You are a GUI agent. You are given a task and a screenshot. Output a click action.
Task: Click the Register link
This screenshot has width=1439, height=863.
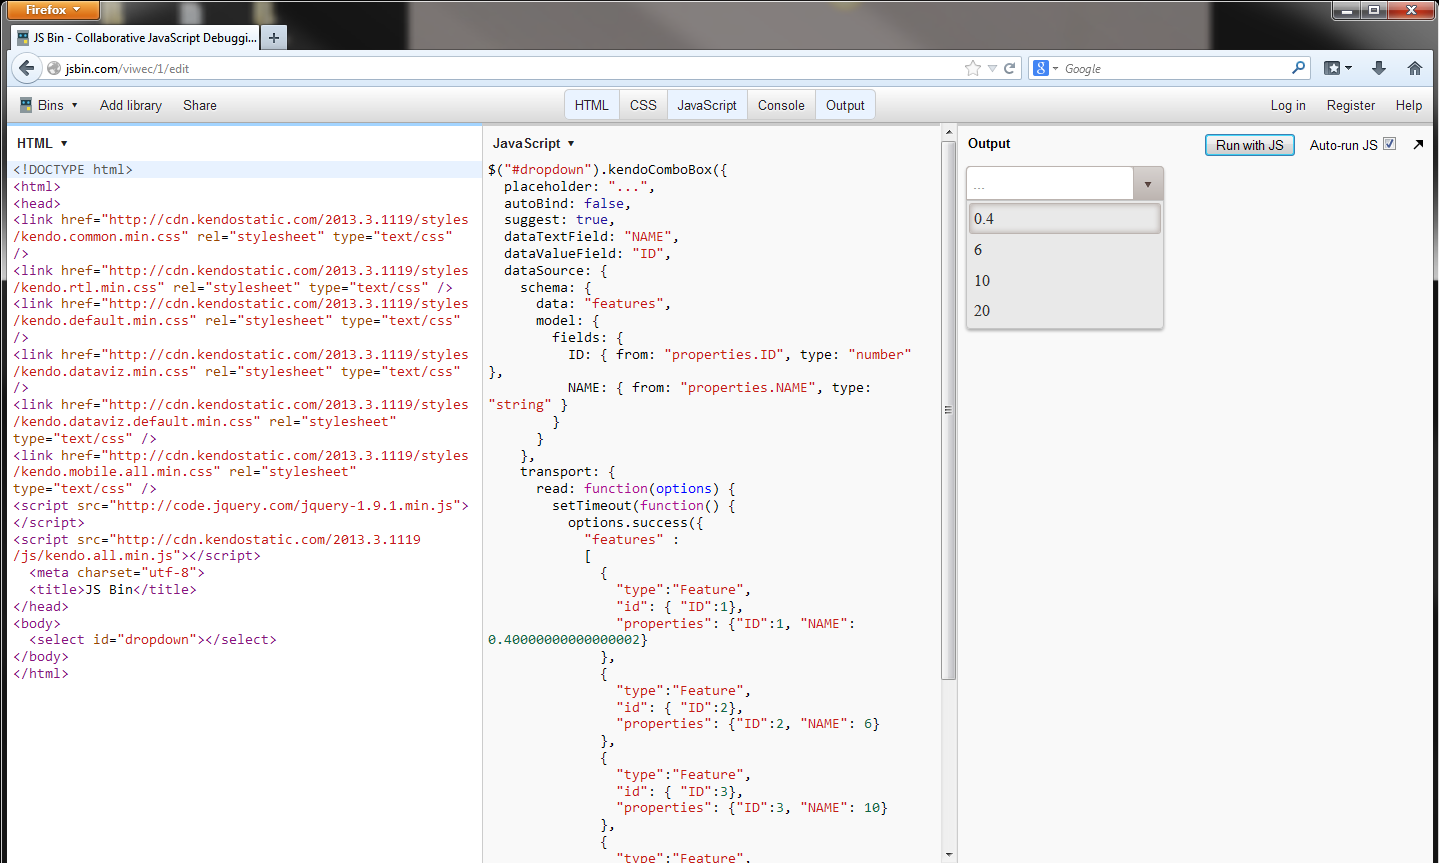point(1351,105)
